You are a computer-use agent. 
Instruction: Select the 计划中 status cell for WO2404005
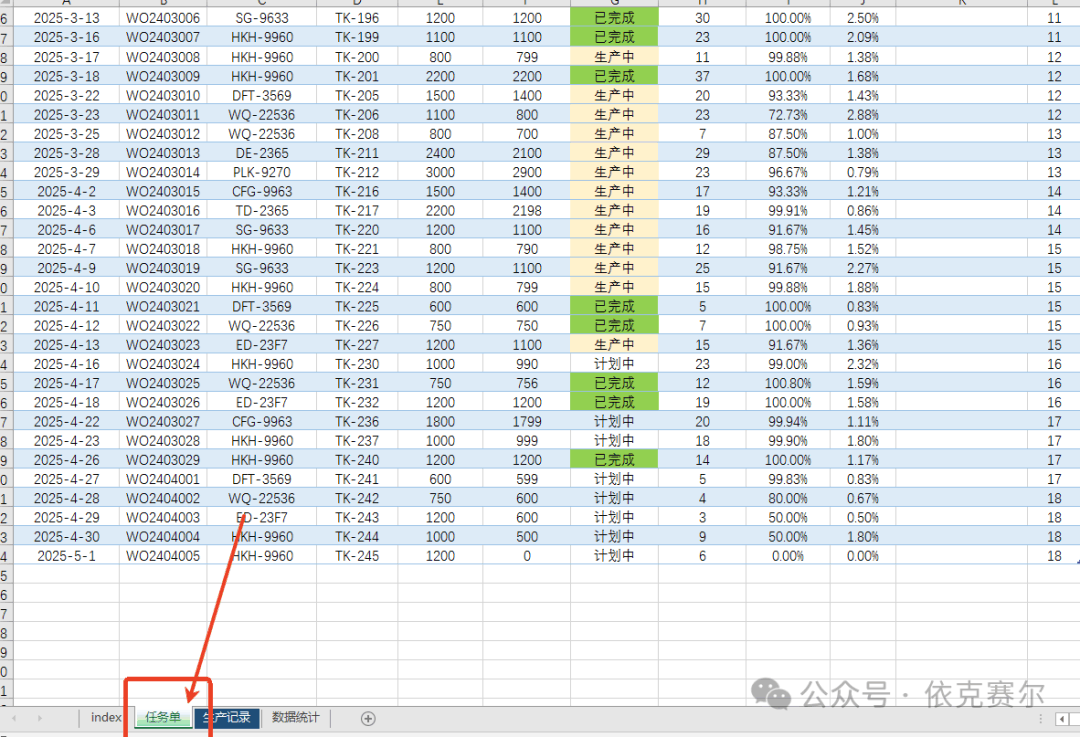point(614,556)
